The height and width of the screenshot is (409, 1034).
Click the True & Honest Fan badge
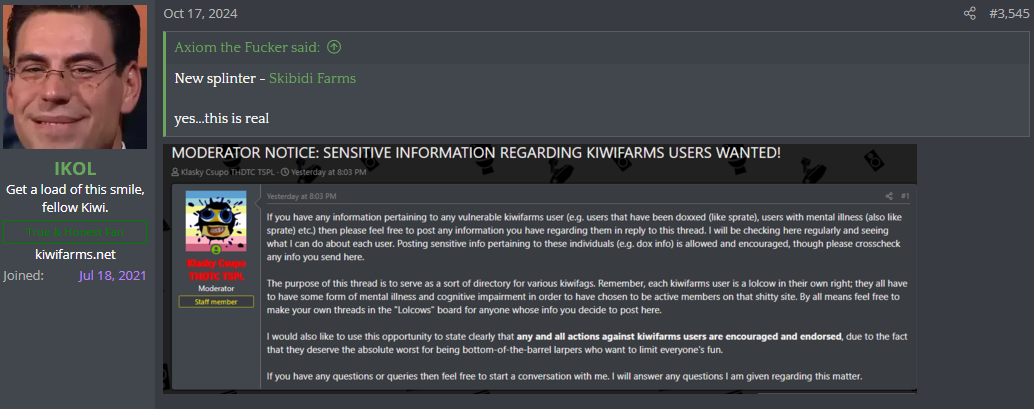75,232
